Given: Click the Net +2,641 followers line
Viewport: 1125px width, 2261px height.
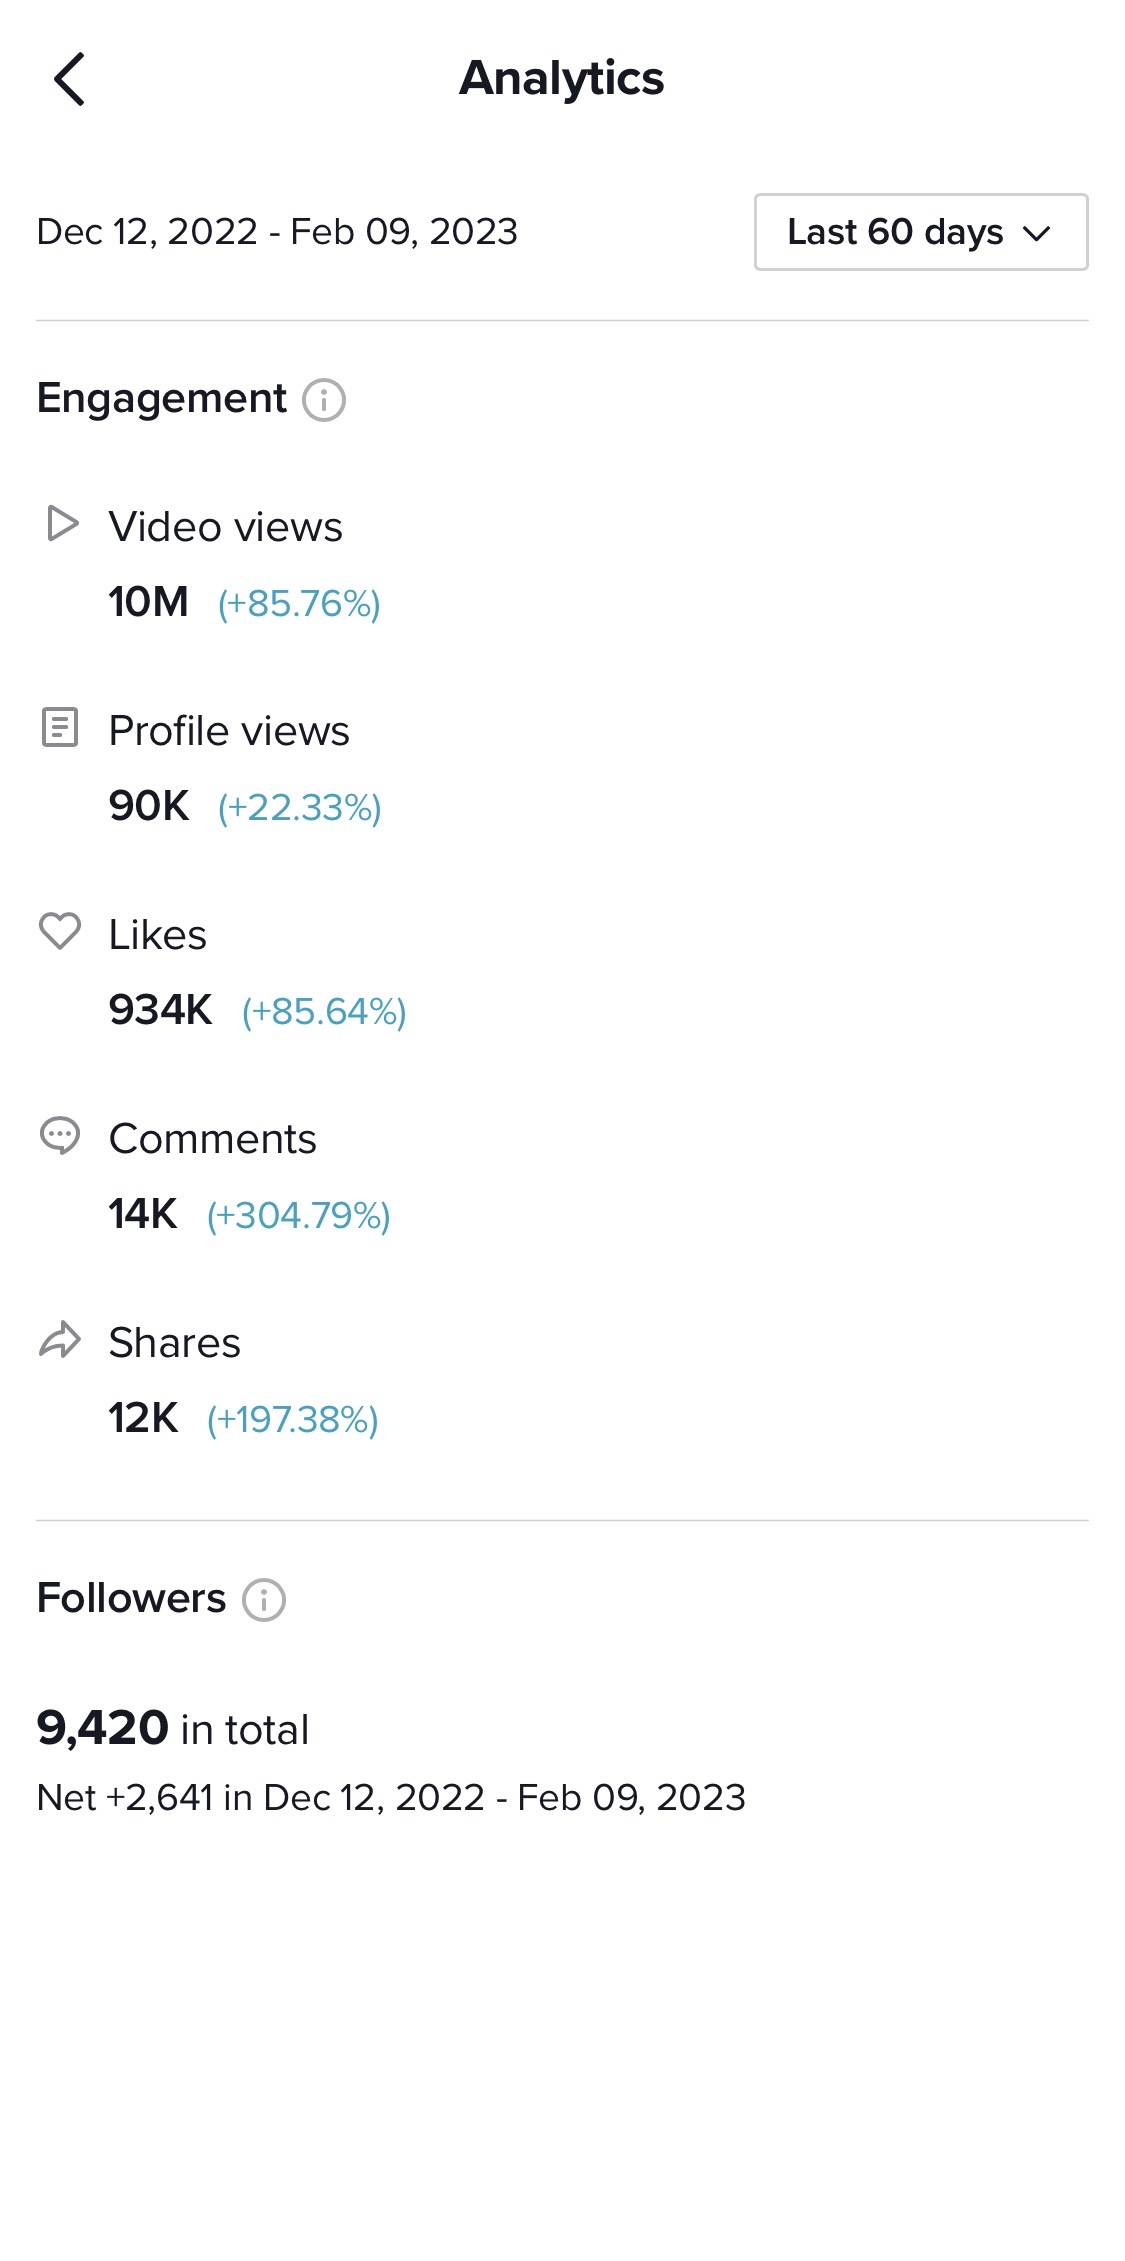Looking at the screenshot, I should tap(391, 1797).
